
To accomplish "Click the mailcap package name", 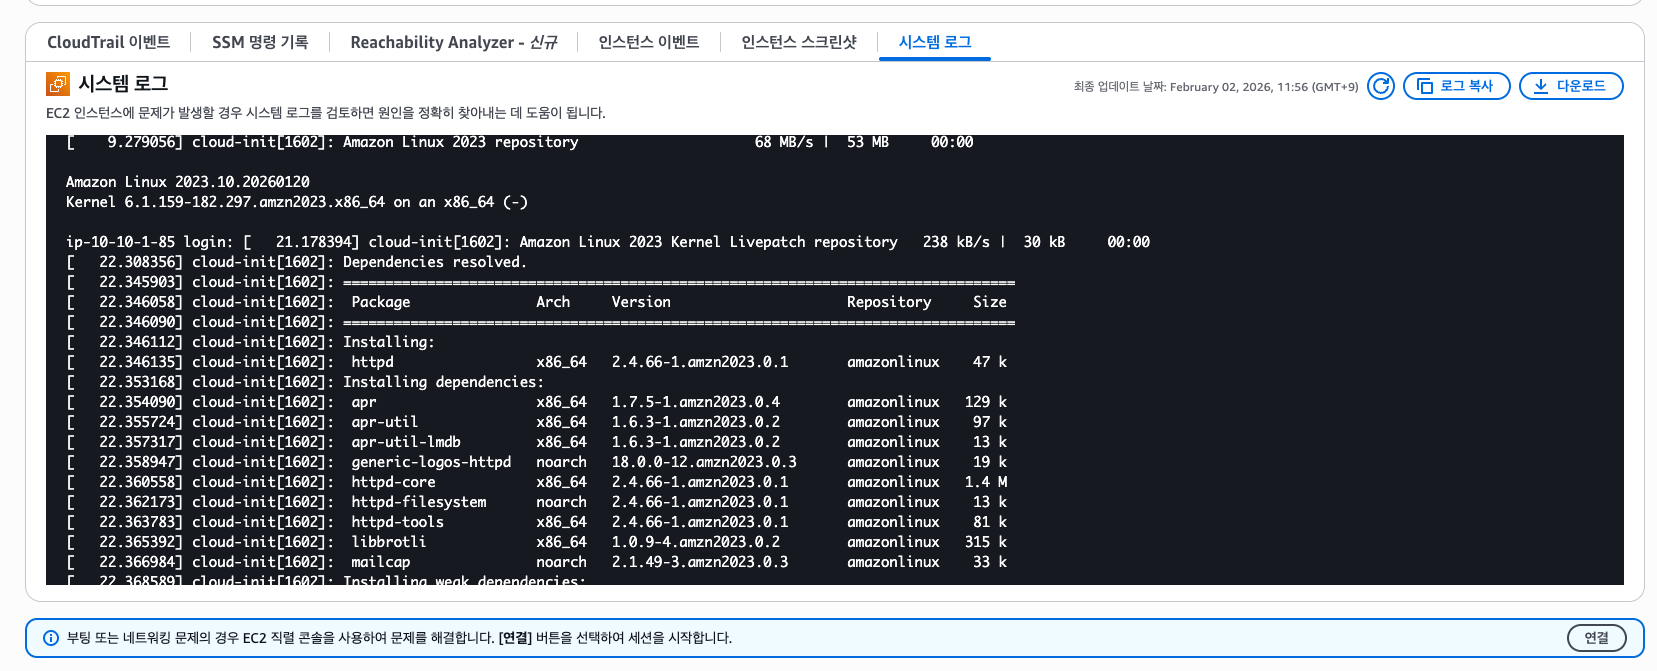I will pos(381,562).
